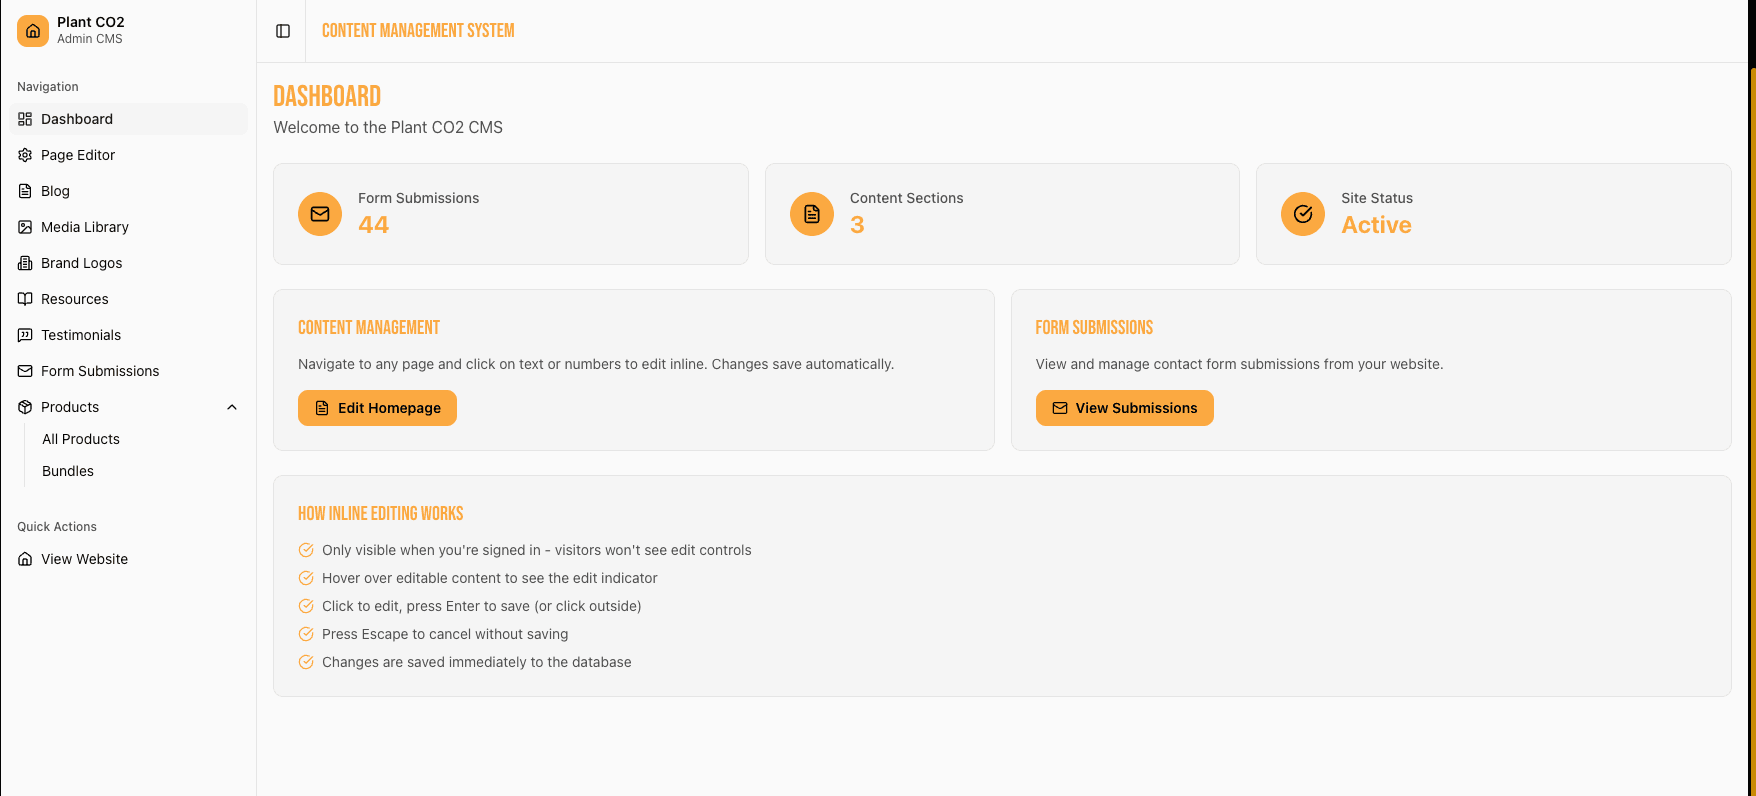Click the Blog icon in navigation
This screenshot has height=796, width=1756.
24,191
